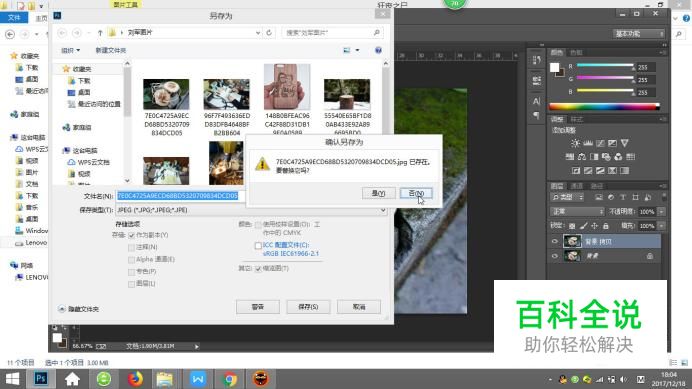This screenshot has height=389, width=692.
Task: Click the foreground color swatch in Color panel
Action: click(x=554, y=67)
